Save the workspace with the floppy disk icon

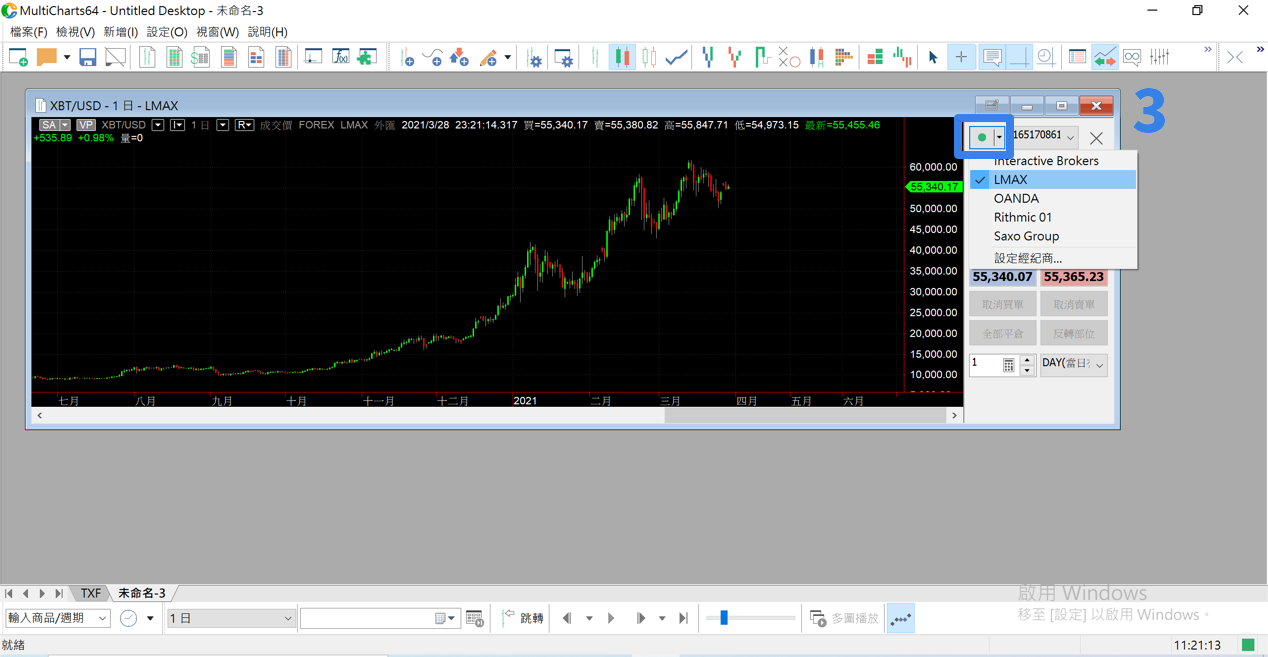coord(88,58)
